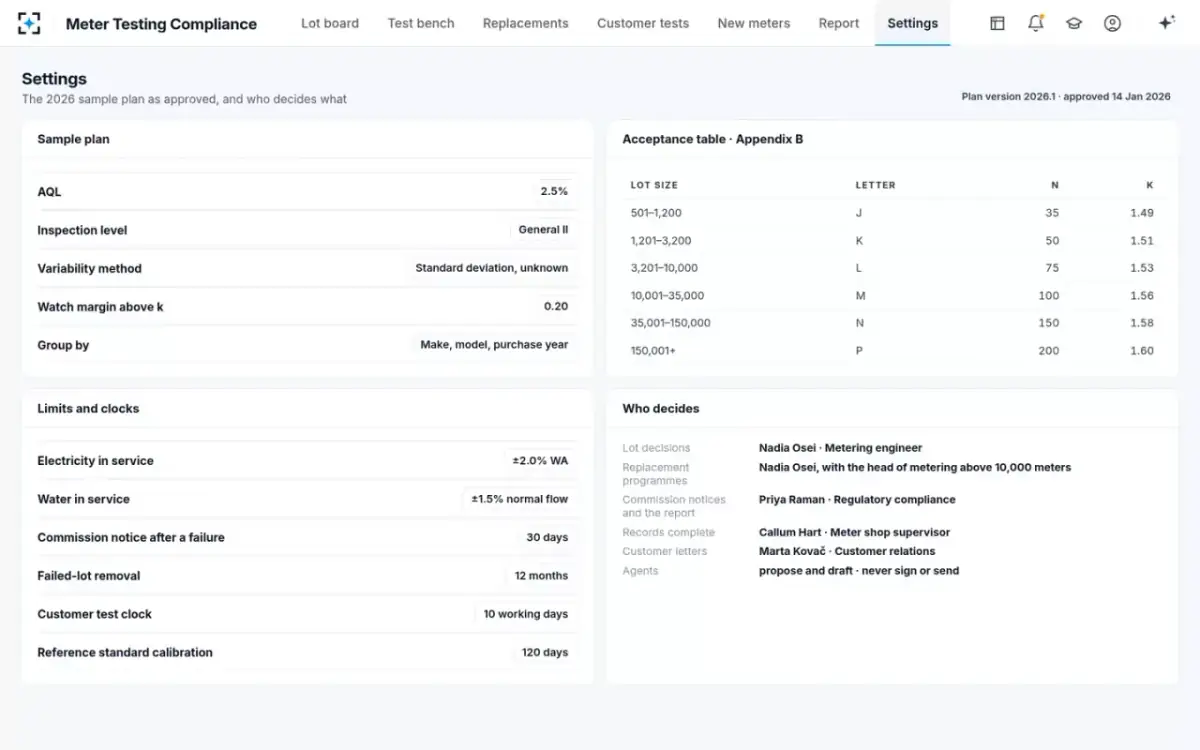Click the Agents rule propose and draft text
Image resolution: width=1200 pixels, height=750 pixels.
tap(859, 571)
